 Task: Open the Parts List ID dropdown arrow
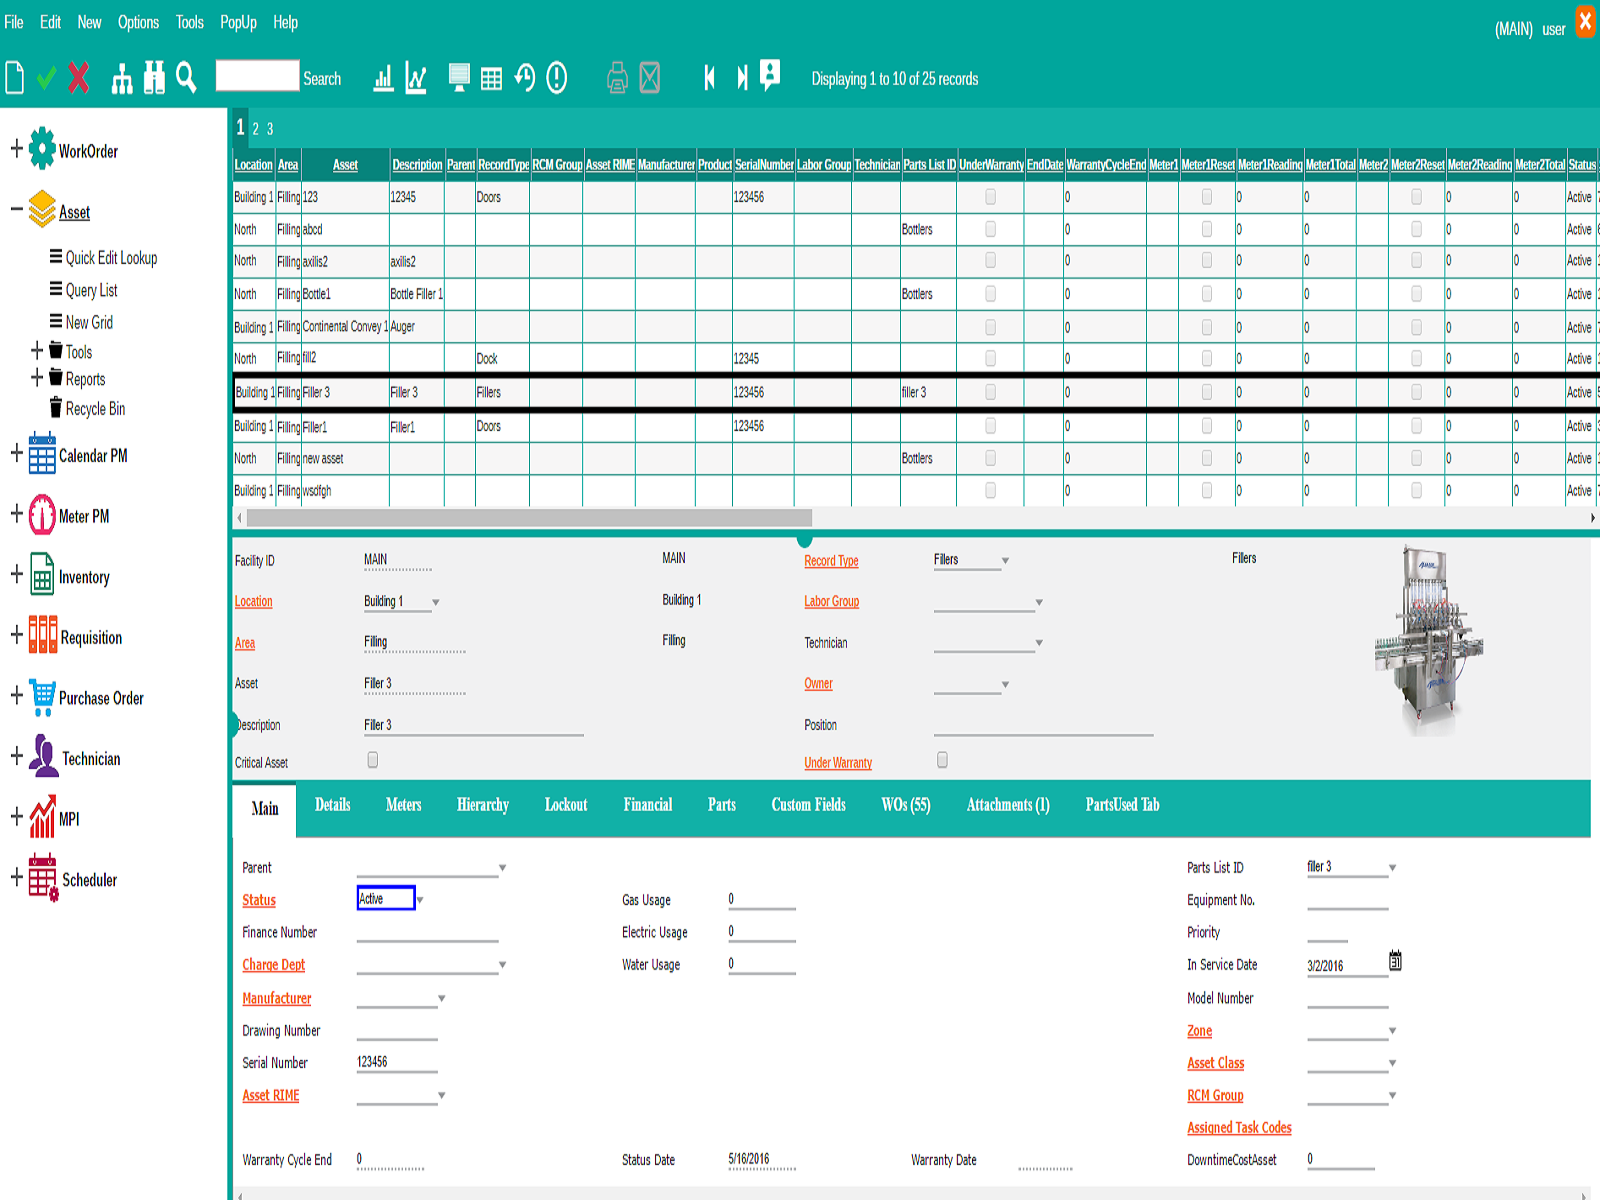click(1392, 868)
